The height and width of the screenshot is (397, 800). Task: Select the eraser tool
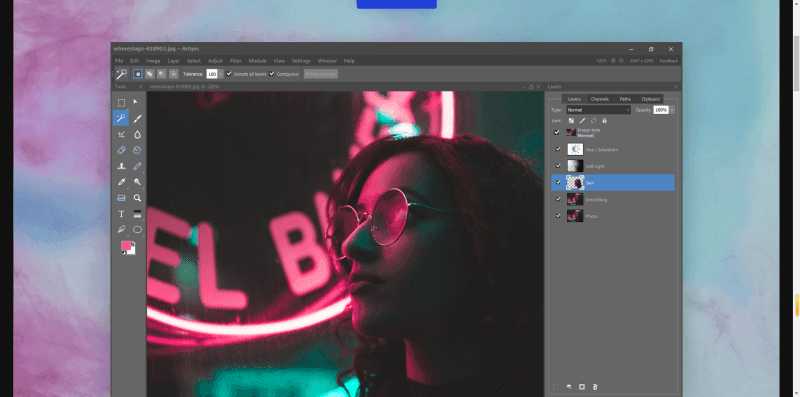click(x=121, y=151)
